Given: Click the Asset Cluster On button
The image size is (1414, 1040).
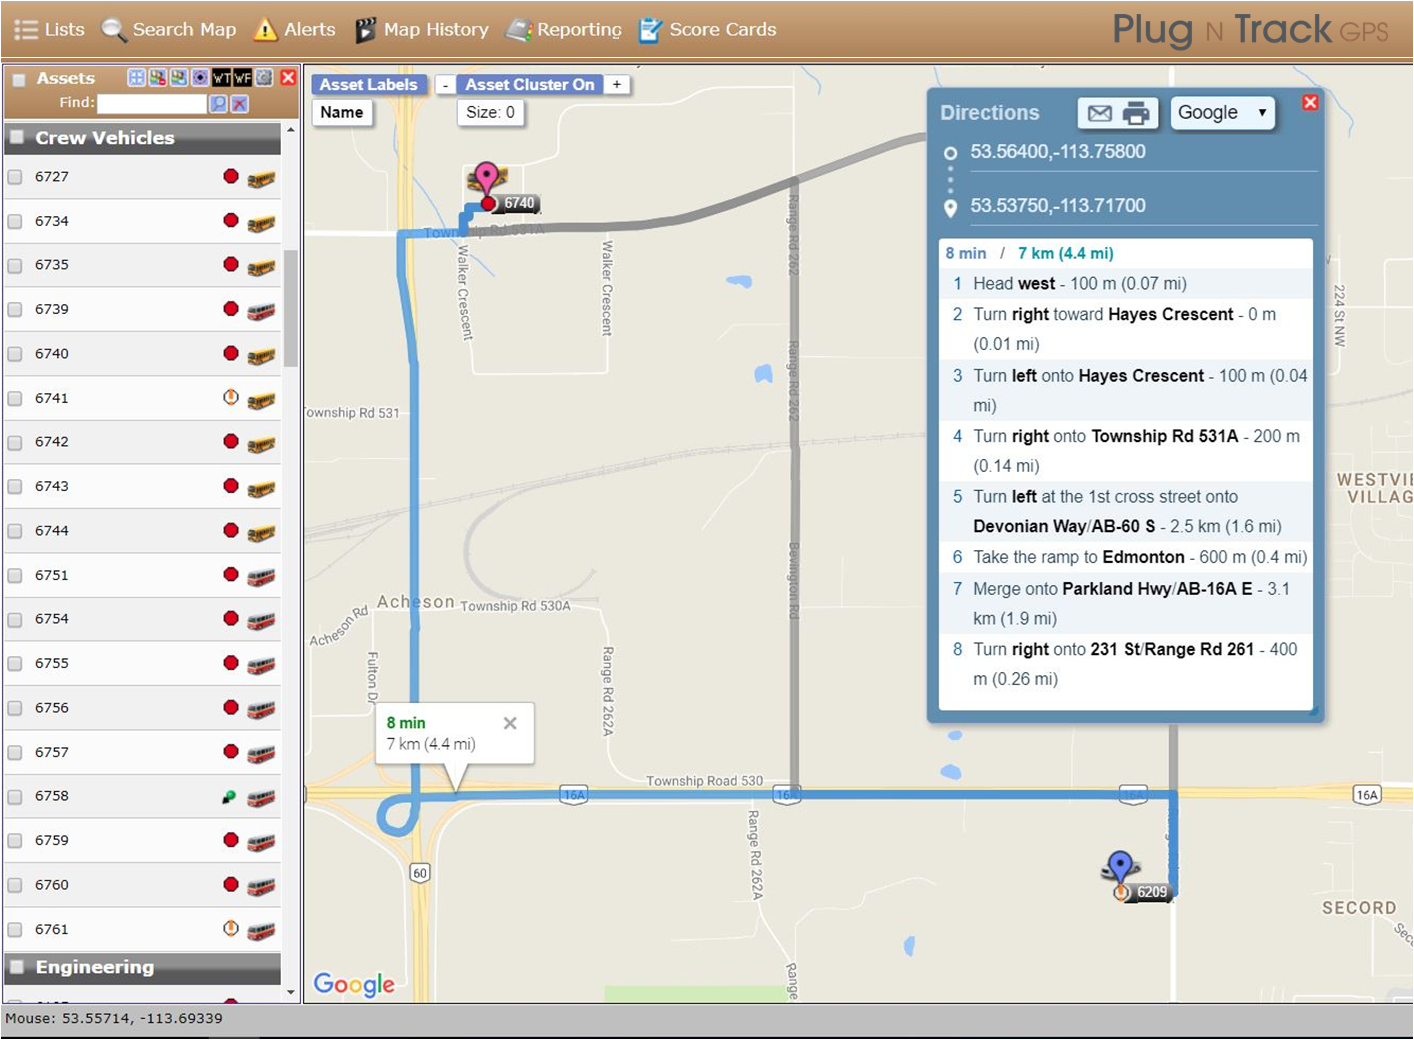Looking at the screenshot, I should (530, 85).
